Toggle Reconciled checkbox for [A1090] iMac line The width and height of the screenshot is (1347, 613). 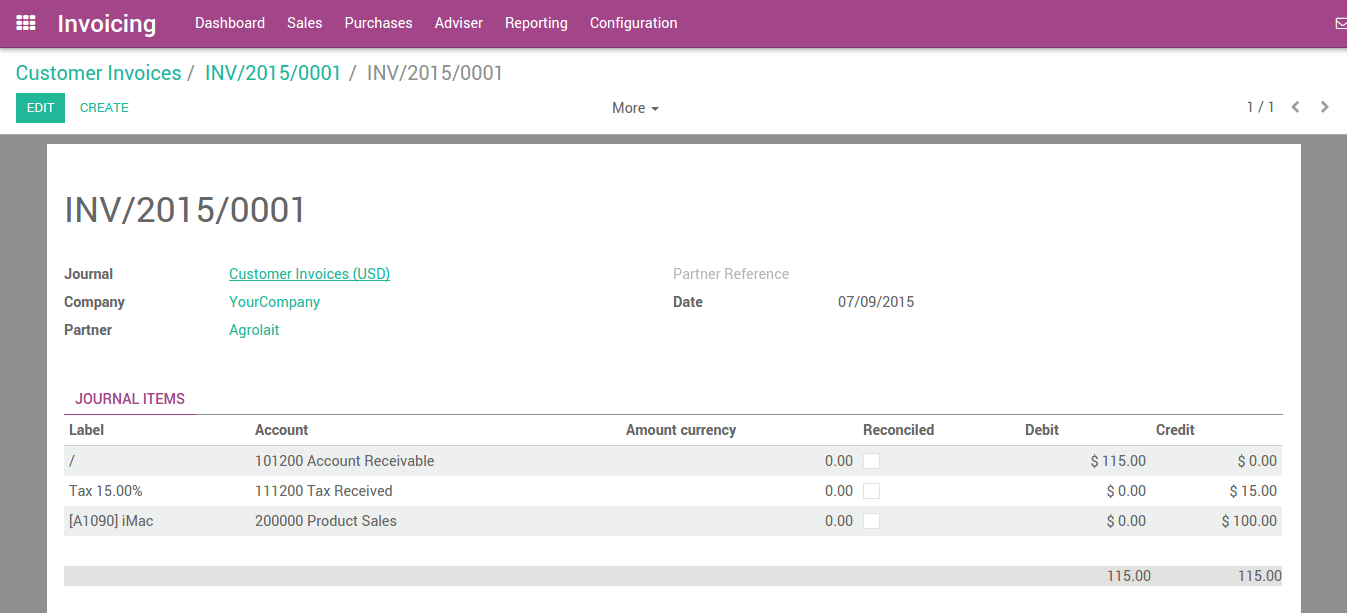(x=871, y=521)
